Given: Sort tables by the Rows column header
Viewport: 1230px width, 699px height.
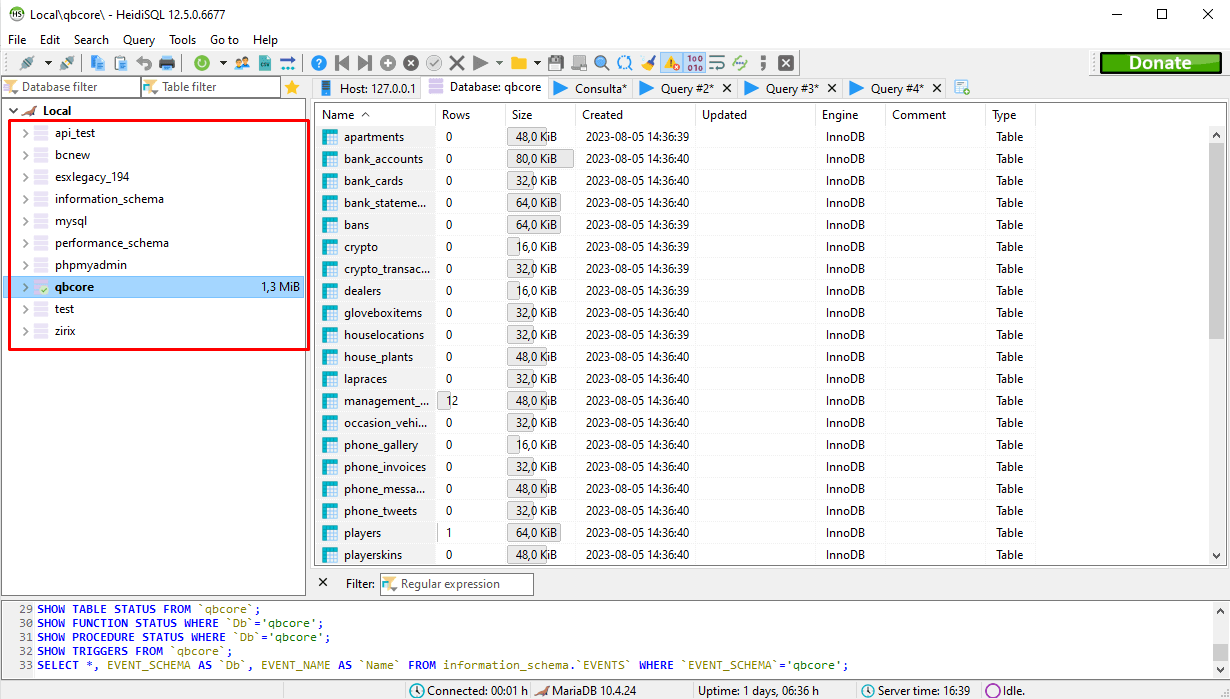Looking at the screenshot, I should click(469, 115).
